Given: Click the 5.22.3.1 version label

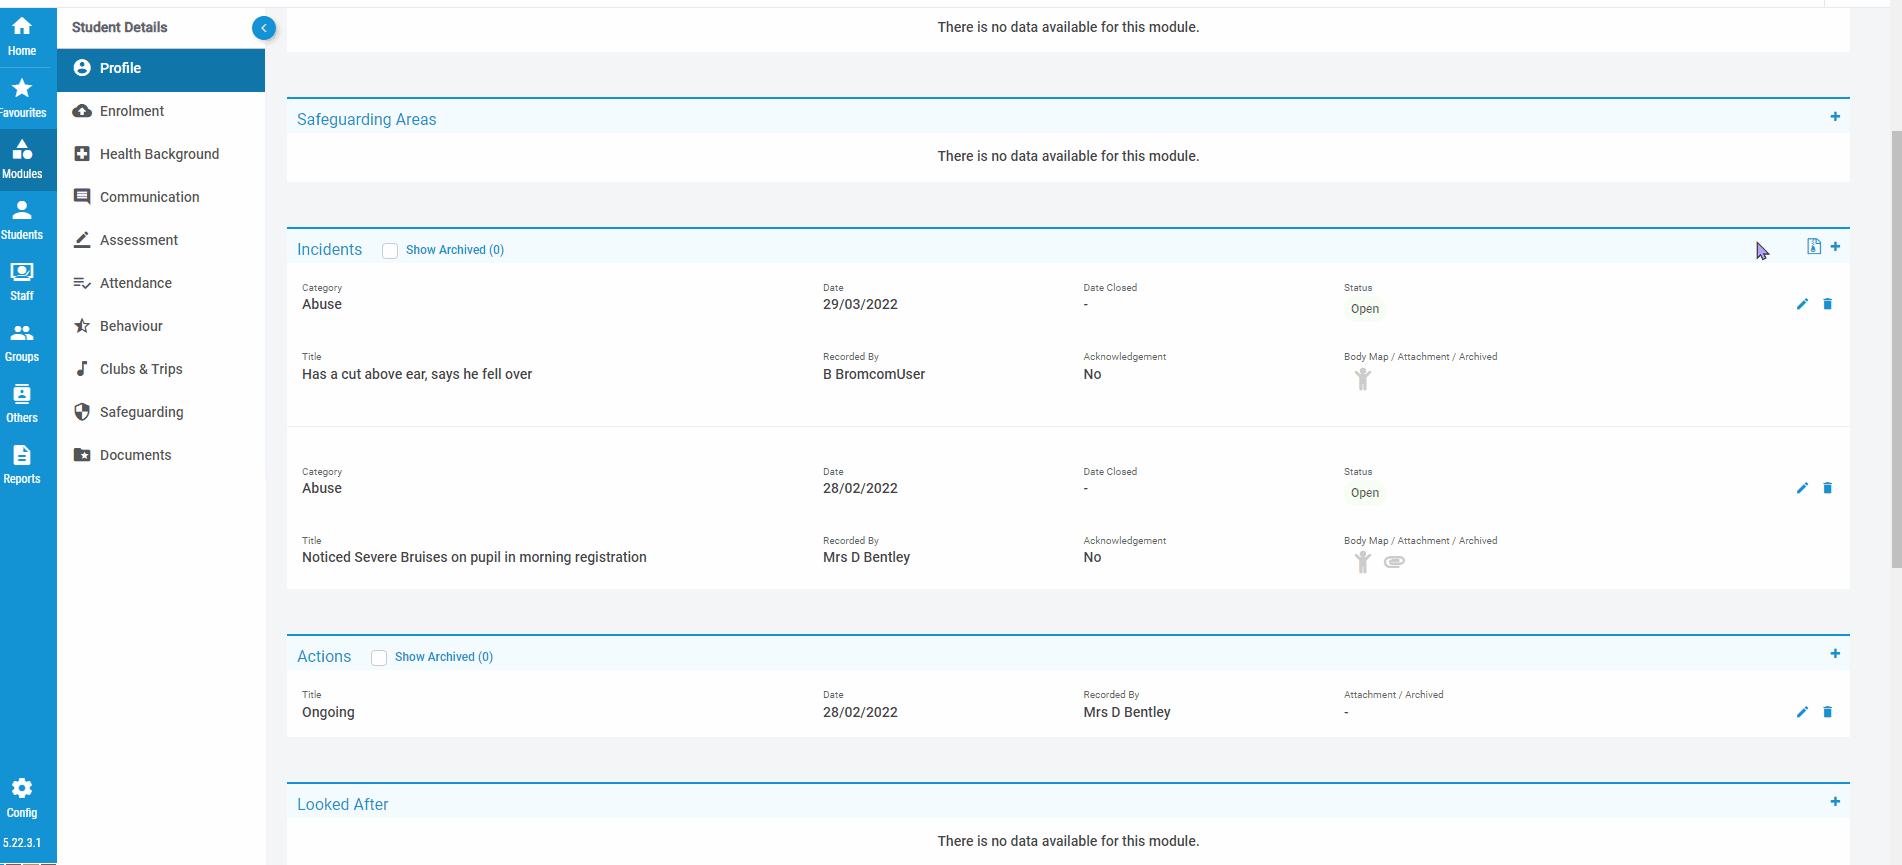Looking at the screenshot, I should (22, 843).
